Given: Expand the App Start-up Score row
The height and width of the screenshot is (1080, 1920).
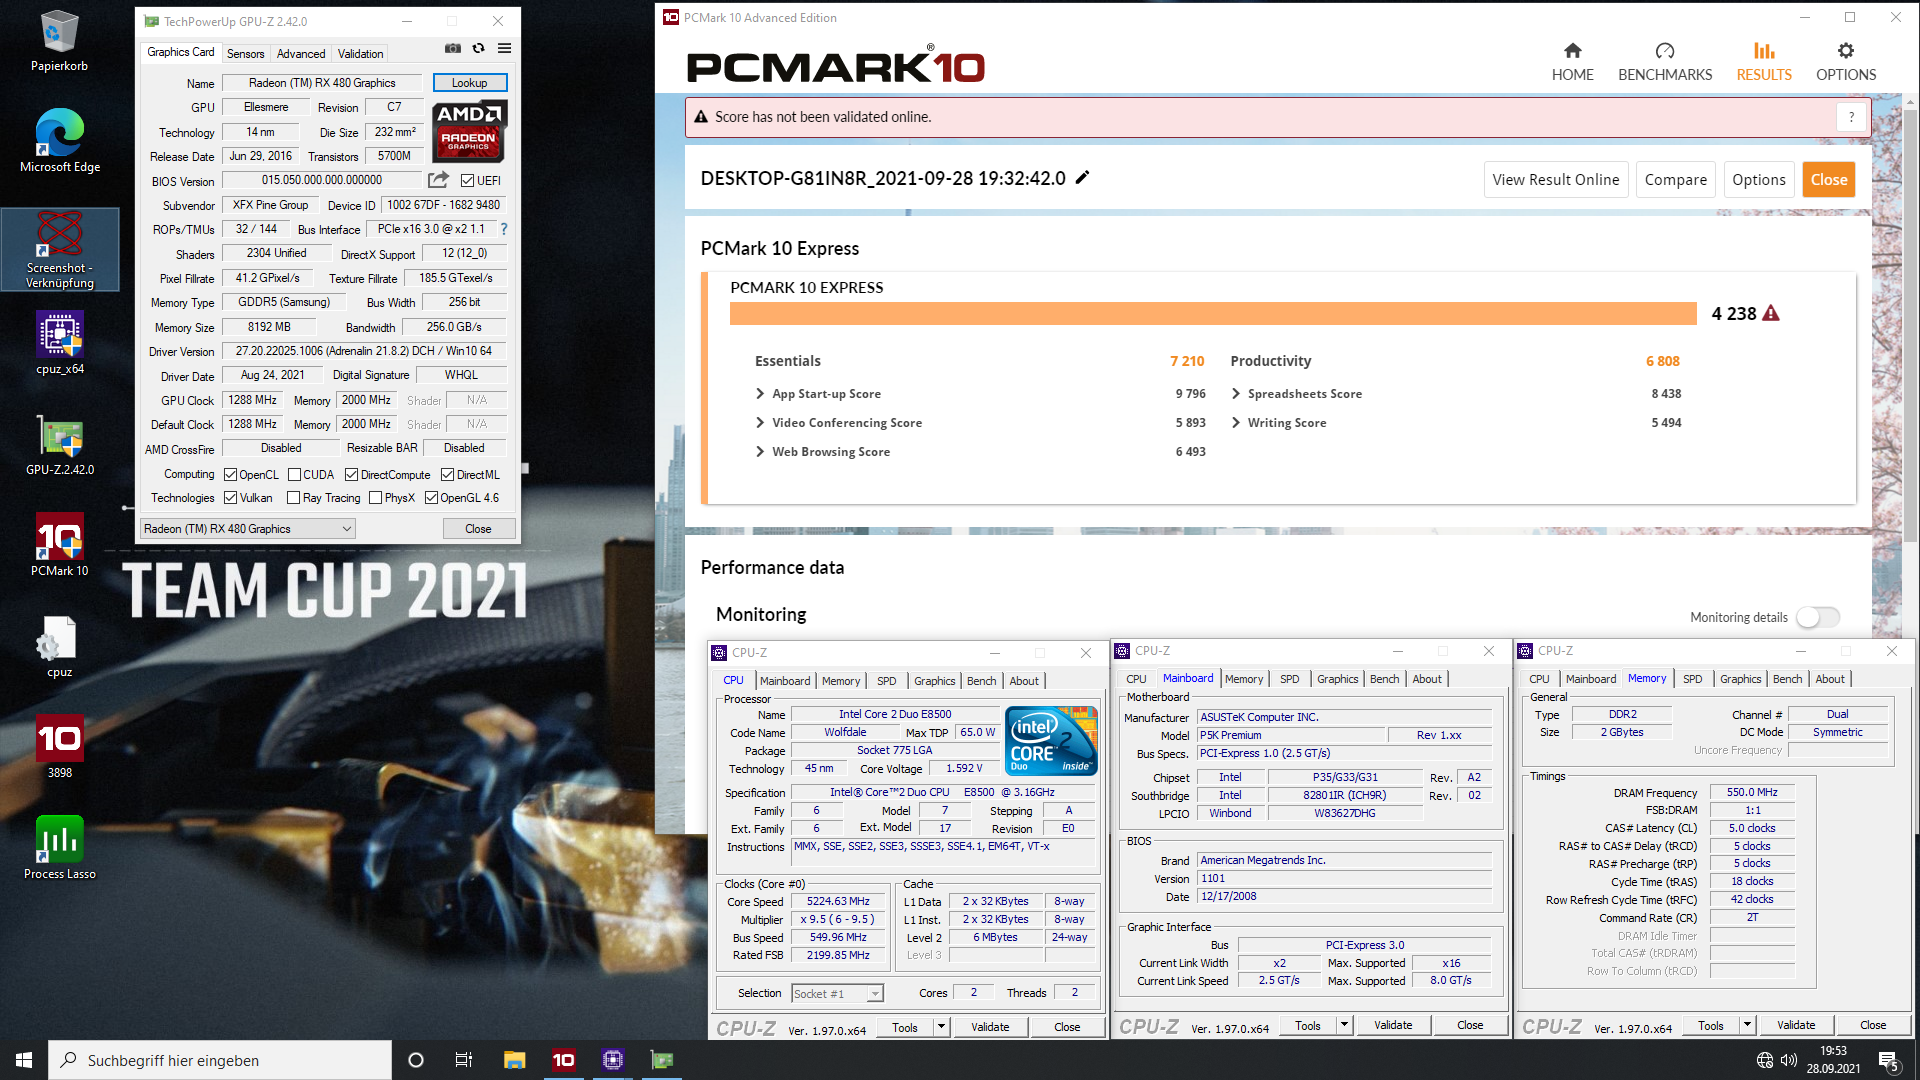Looking at the screenshot, I should pyautogui.click(x=760, y=394).
